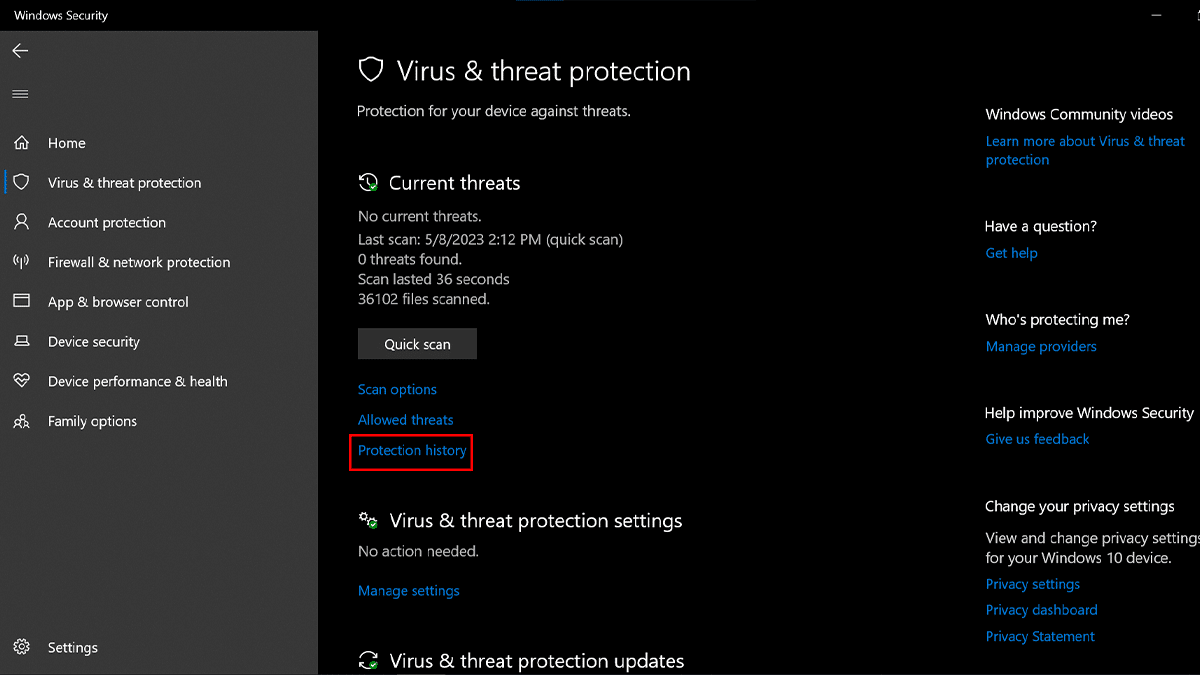Click the Firewall network signal icon
The width and height of the screenshot is (1200, 675).
[x=21, y=262]
